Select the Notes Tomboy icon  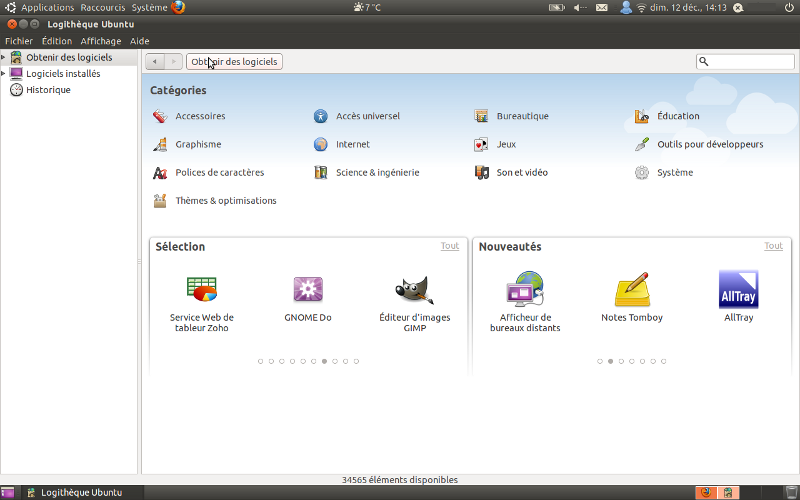tap(632, 289)
